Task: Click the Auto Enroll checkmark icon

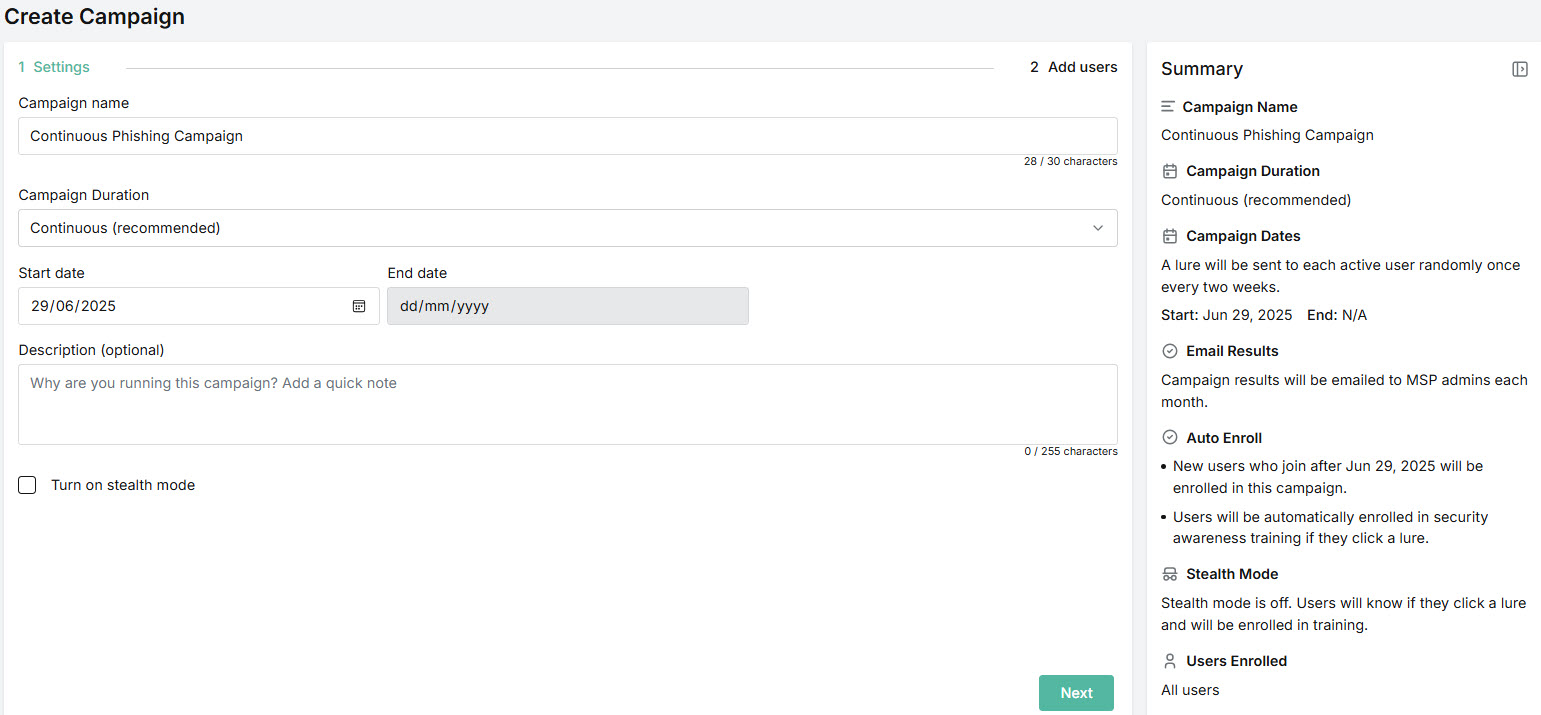Action: (x=1169, y=438)
